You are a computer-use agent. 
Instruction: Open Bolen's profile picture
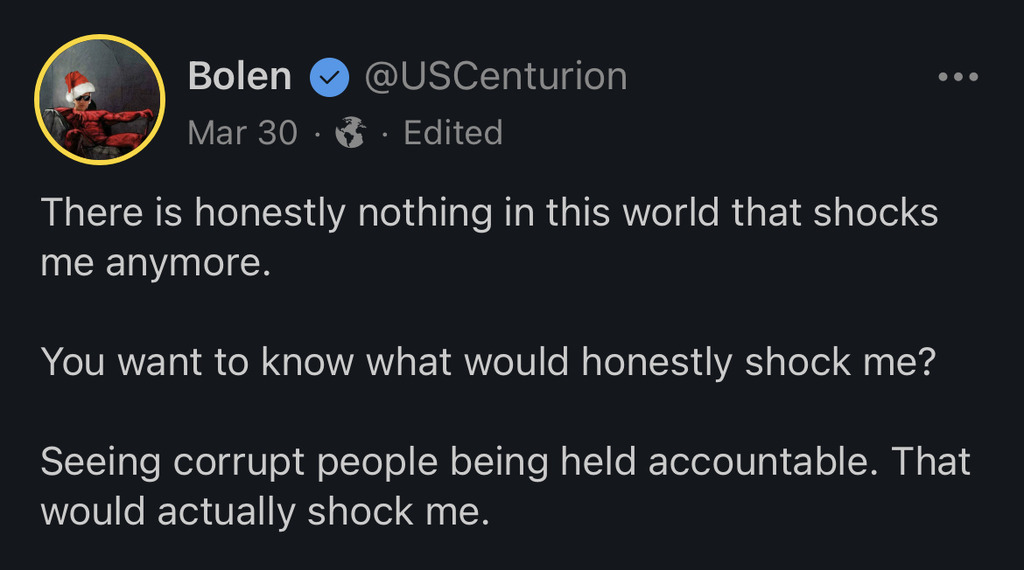point(99,100)
